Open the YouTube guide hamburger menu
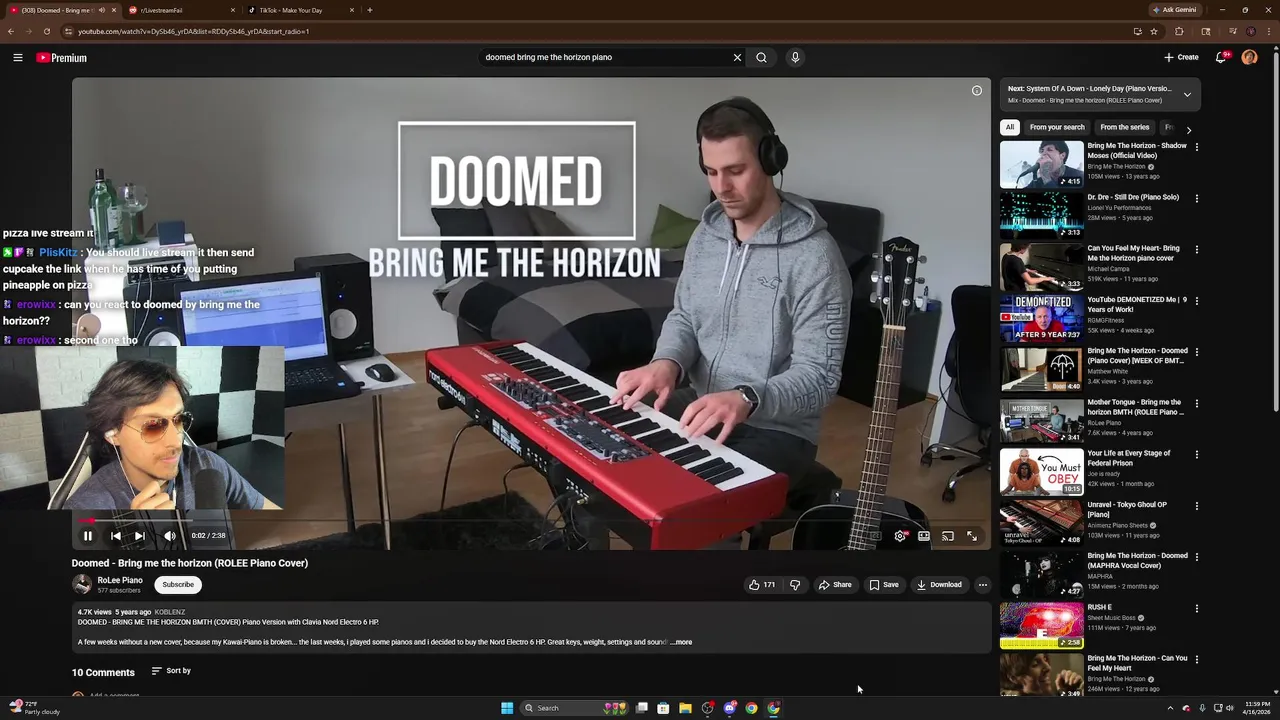Image resolution: width=1280 pixels, height=720 pixels. pos(18,58)
